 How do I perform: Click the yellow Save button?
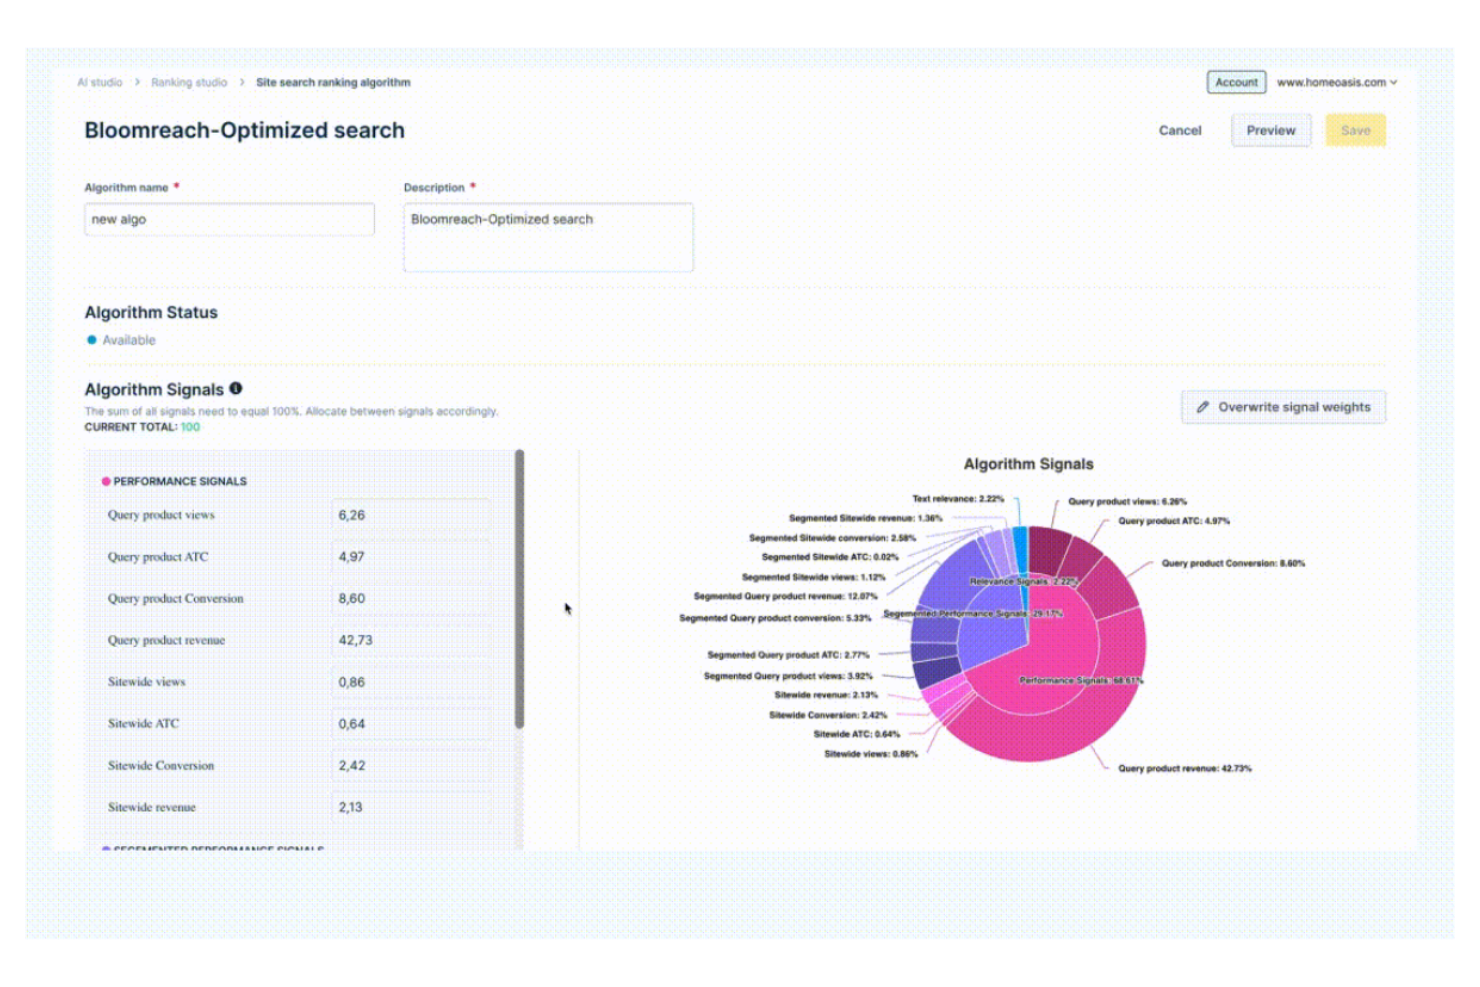tap(1355, 130)
